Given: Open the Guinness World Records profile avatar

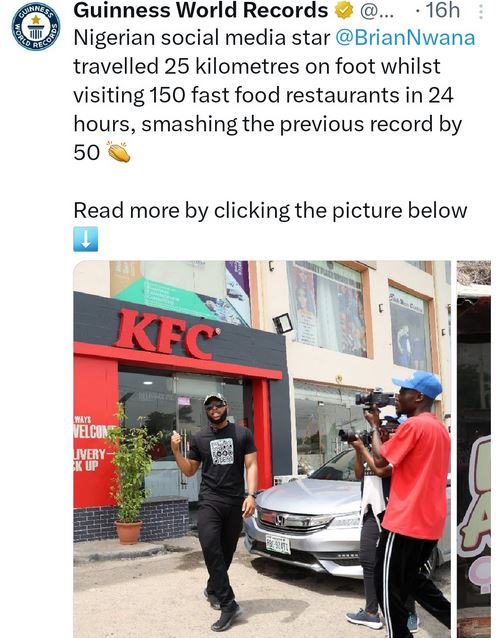Looking at the screenshot, I should click(36, 26).
